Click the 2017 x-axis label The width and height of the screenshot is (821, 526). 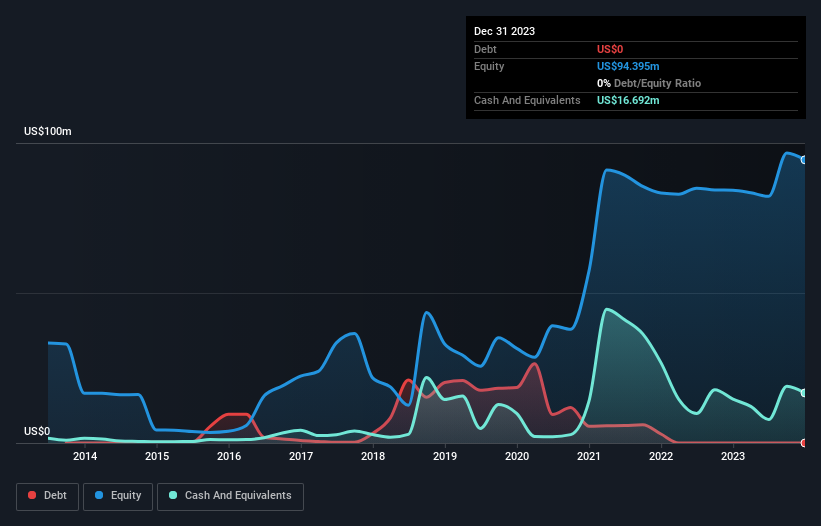[301, 456]
